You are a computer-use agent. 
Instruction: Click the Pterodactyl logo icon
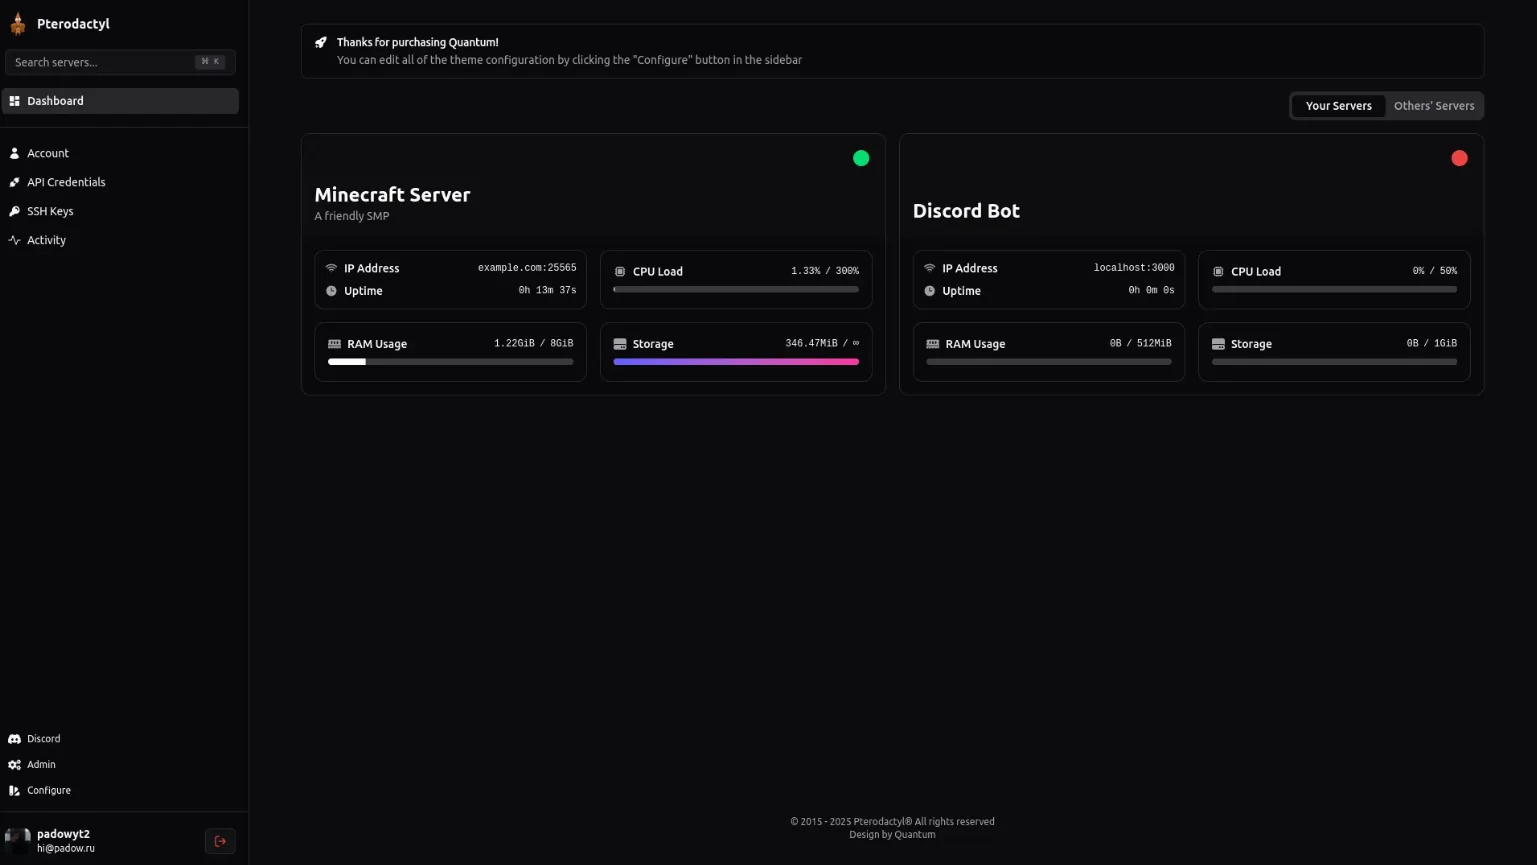click(18, 24)
